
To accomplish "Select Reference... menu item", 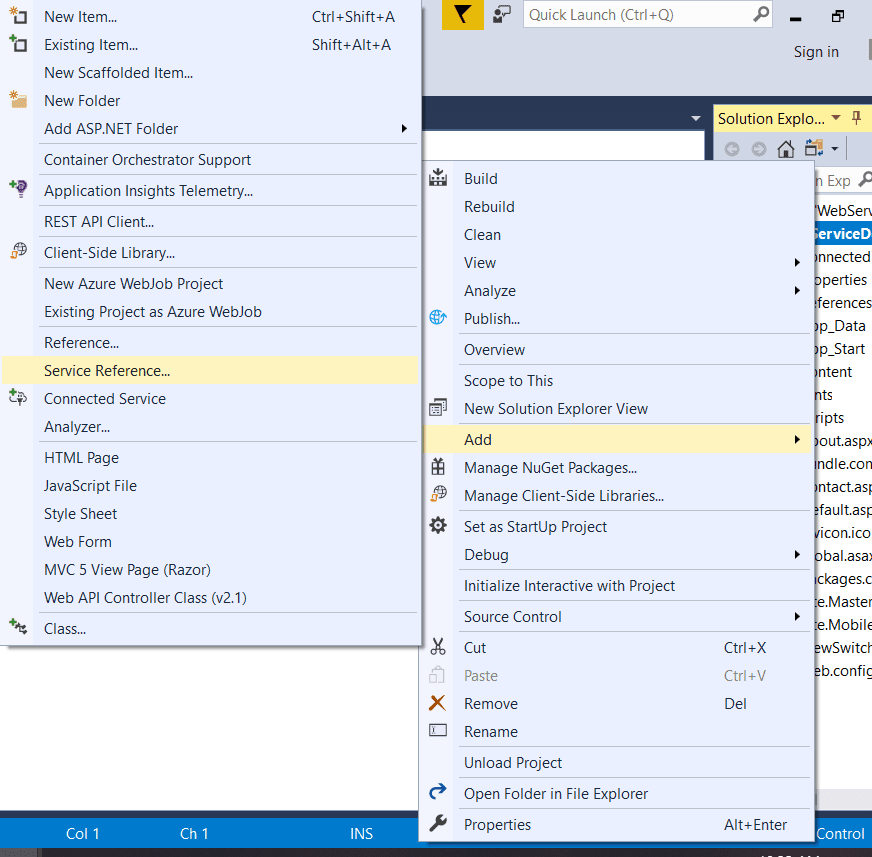I will [210, 343].
